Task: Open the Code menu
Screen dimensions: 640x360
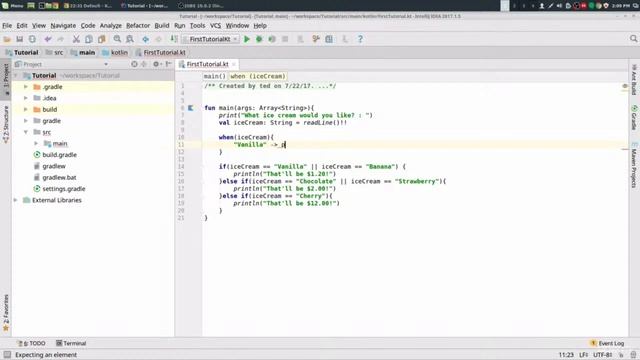Action: click(88, 25)
